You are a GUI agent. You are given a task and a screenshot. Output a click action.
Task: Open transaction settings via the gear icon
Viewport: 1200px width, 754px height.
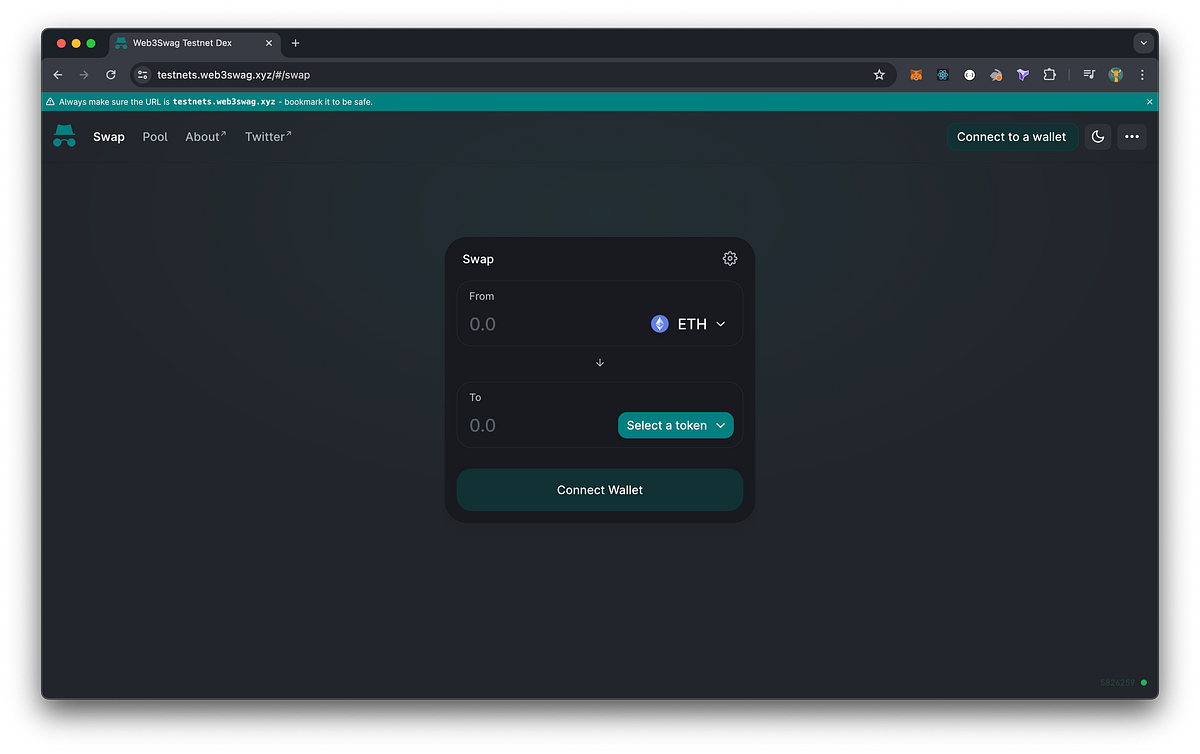(729, 258)
